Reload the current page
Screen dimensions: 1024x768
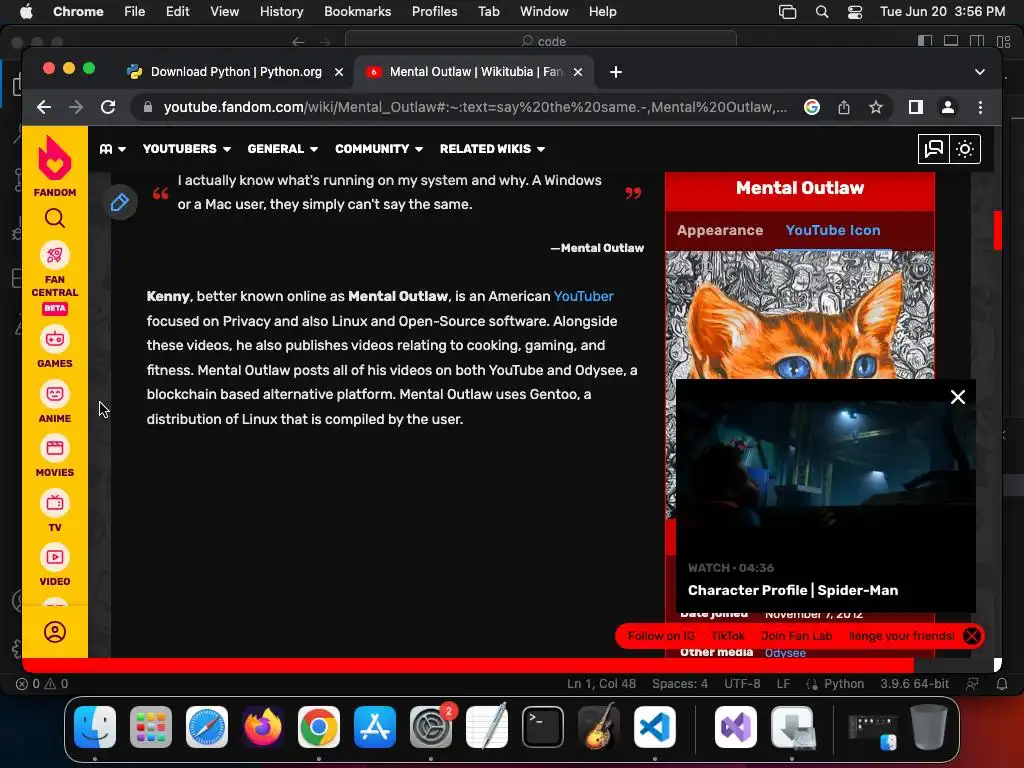click(x=108, y=107)
